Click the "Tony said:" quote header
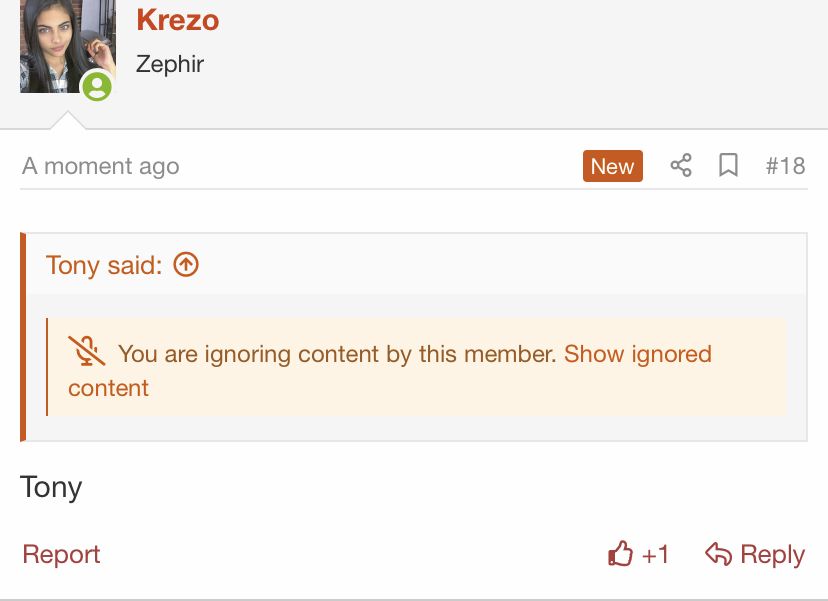Screen dimensions: 828x601 point(103,265)
